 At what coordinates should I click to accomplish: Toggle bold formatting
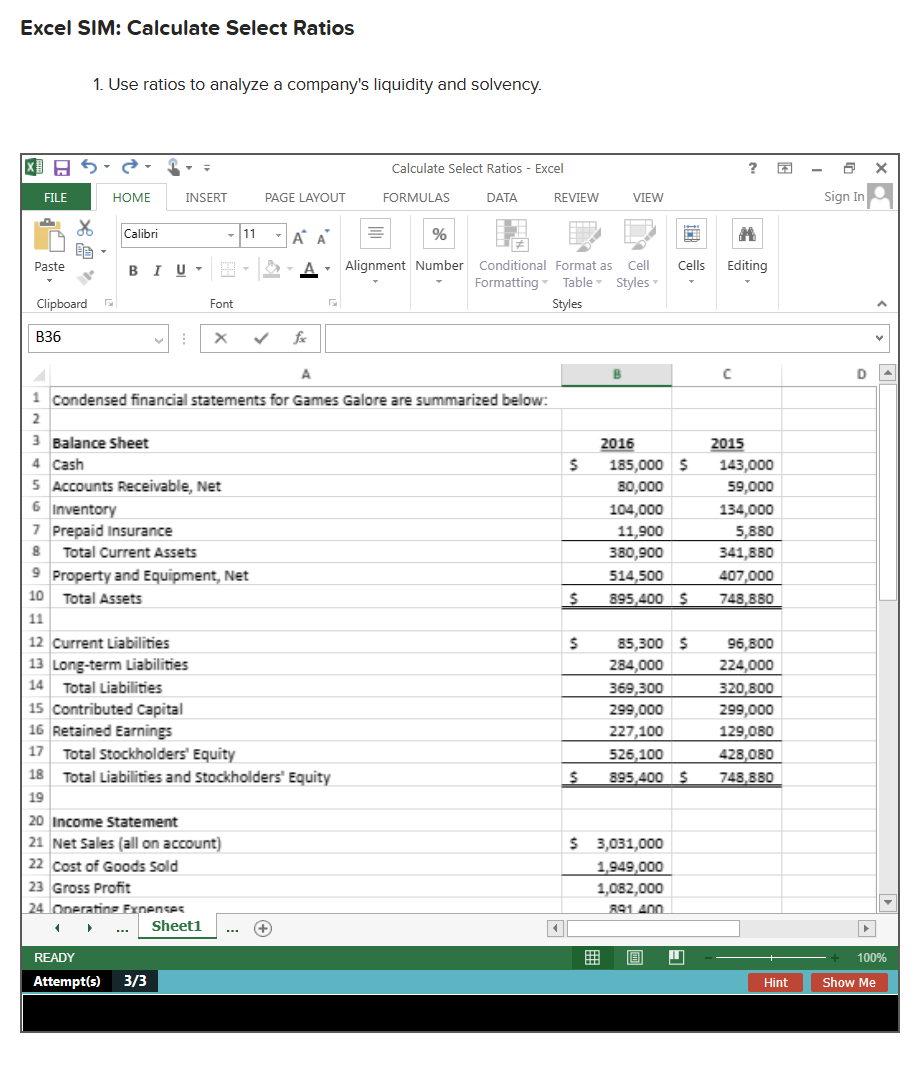coord(132,270)
